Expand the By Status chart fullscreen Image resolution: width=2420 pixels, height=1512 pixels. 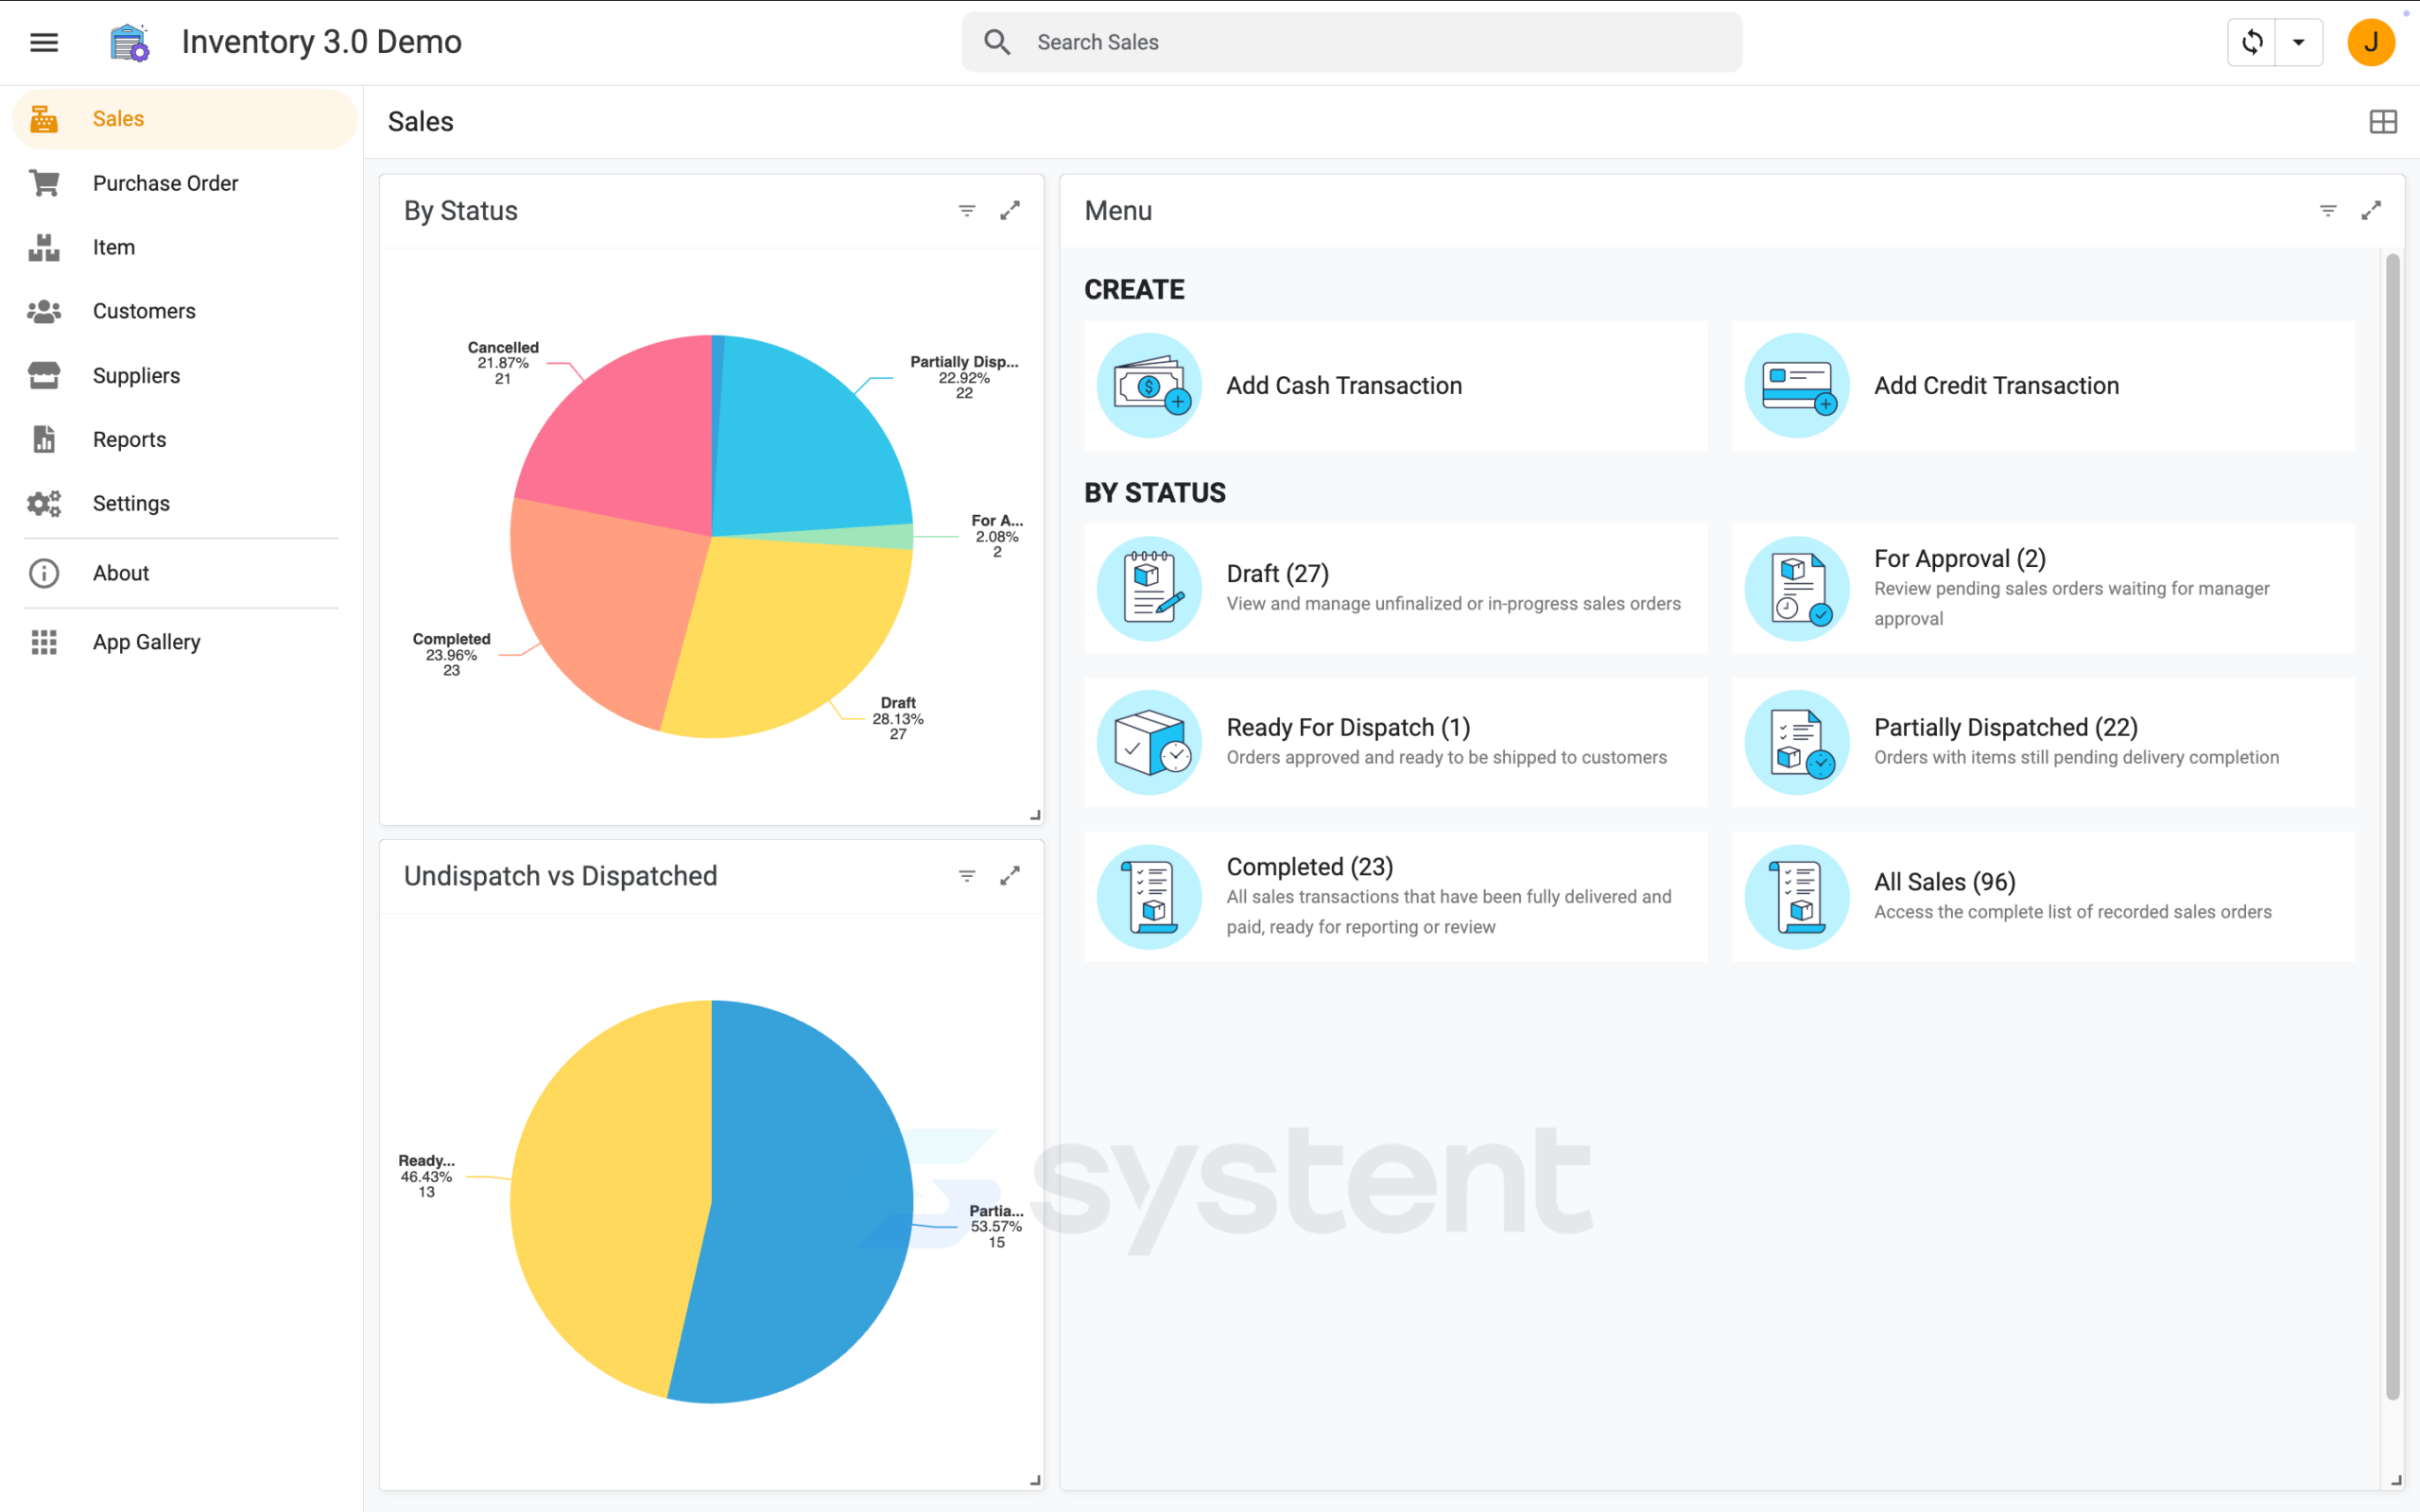pyautogui.click(x=1010, y=211)
